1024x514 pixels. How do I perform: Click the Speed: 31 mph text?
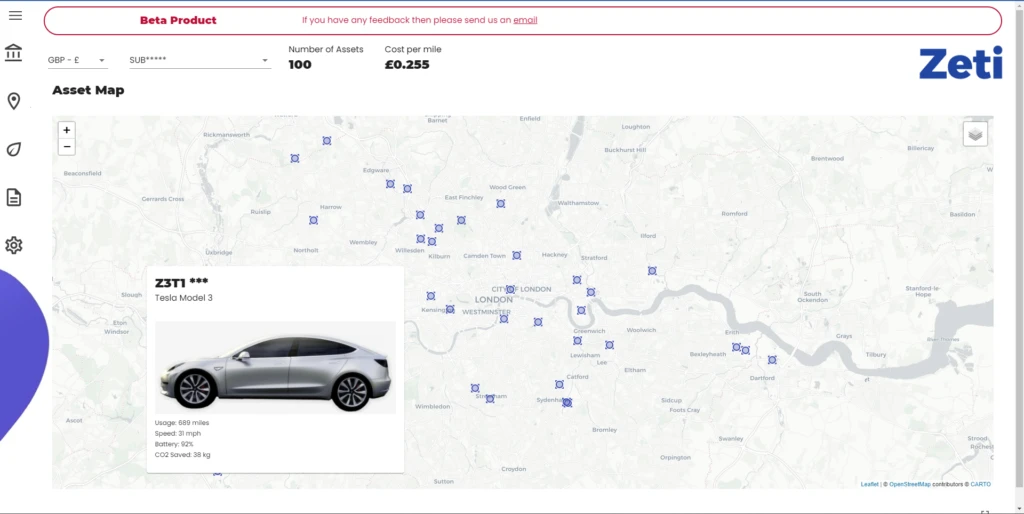[x=178, y=433]
